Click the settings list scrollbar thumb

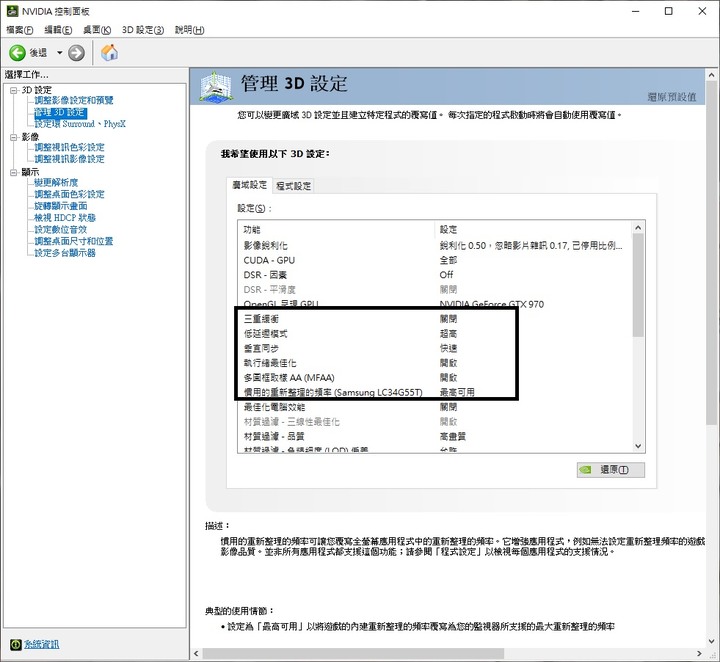pyautogui.click(x=638, y=285)
